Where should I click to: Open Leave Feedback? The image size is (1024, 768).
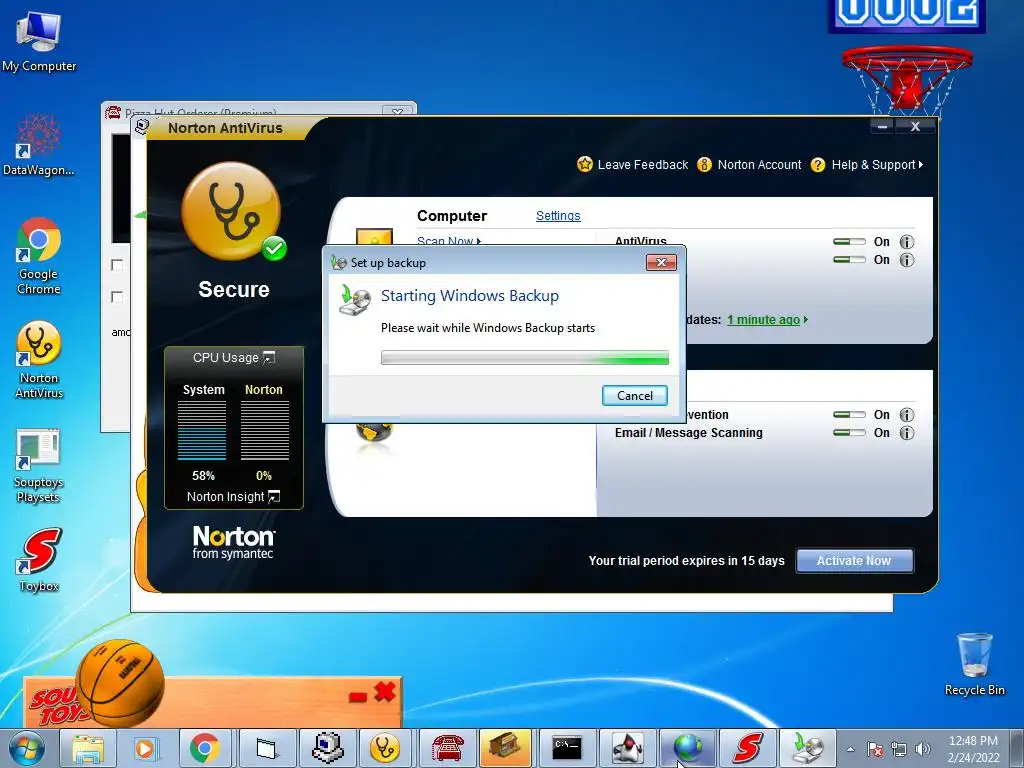(633, 165)
